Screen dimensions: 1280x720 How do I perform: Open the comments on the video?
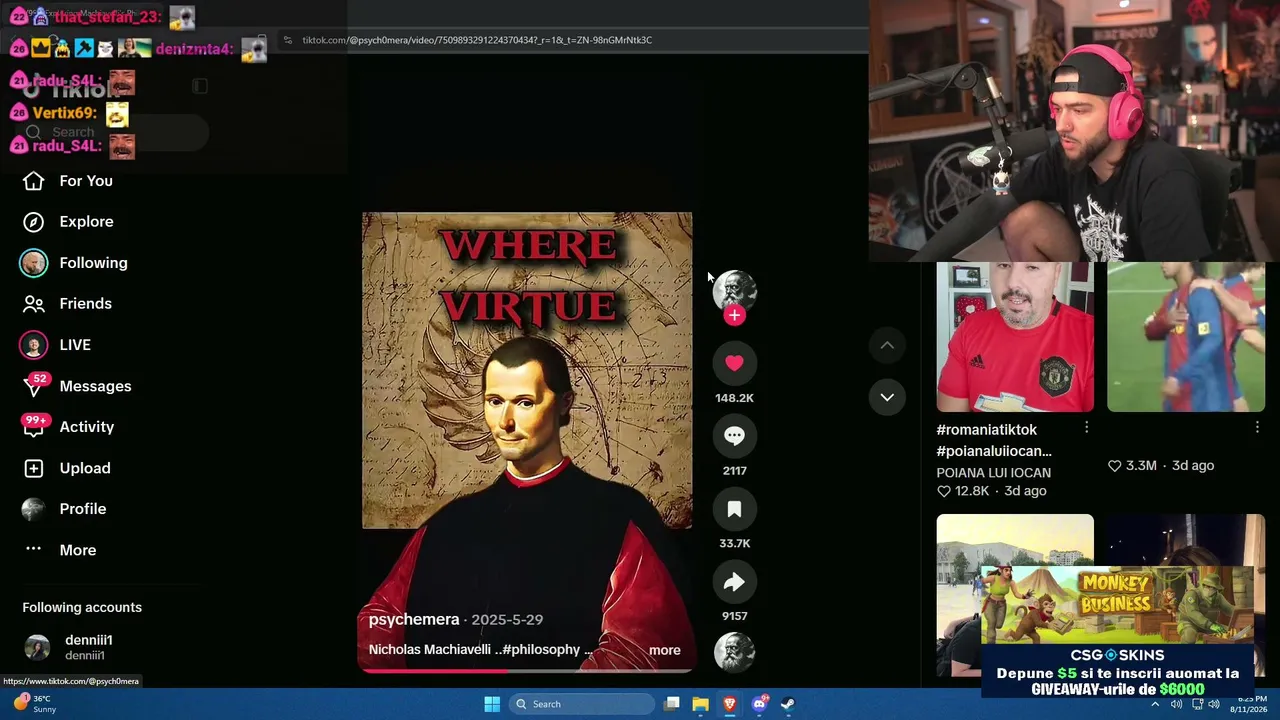pos(734,436)
